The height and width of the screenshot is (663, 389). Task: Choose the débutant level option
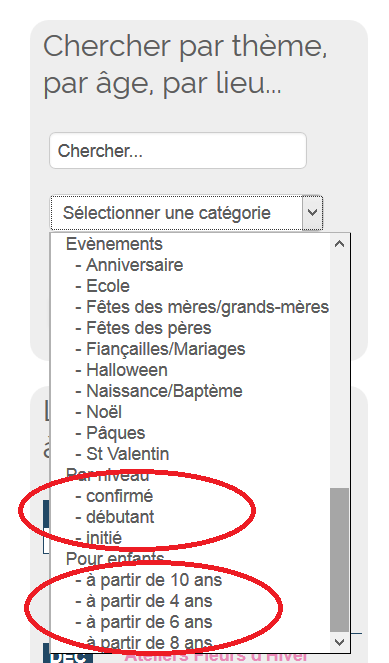pos(190,517)
